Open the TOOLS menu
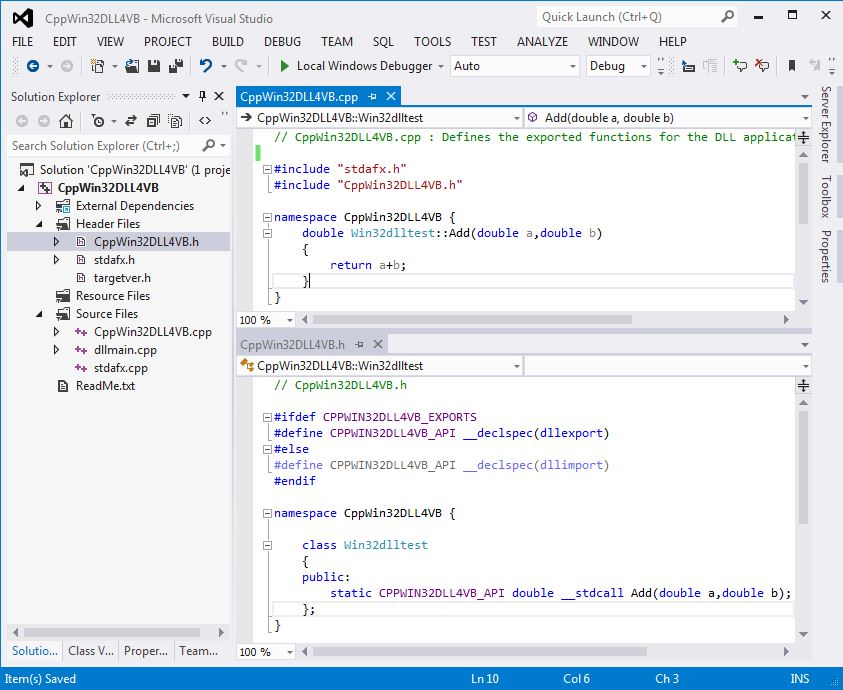The width and height of the screenshot is (843, 690). 432,41
